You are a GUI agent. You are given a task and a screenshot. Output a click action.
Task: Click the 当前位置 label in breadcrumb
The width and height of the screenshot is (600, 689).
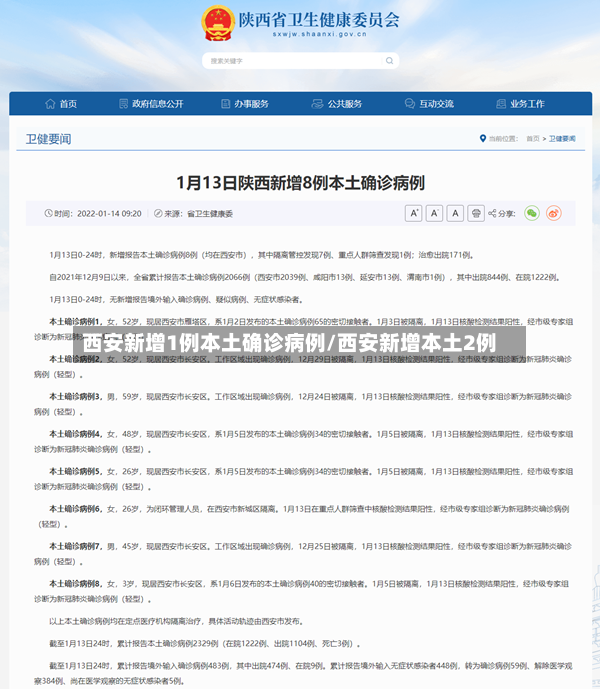click(x=503, y=139)
